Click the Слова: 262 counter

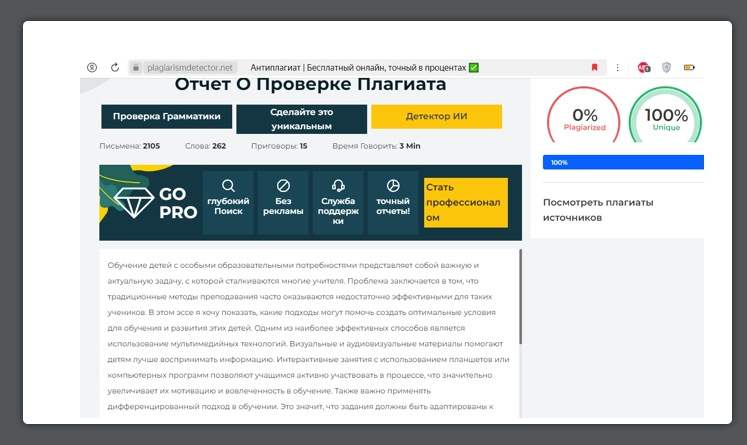pos(205,146)
